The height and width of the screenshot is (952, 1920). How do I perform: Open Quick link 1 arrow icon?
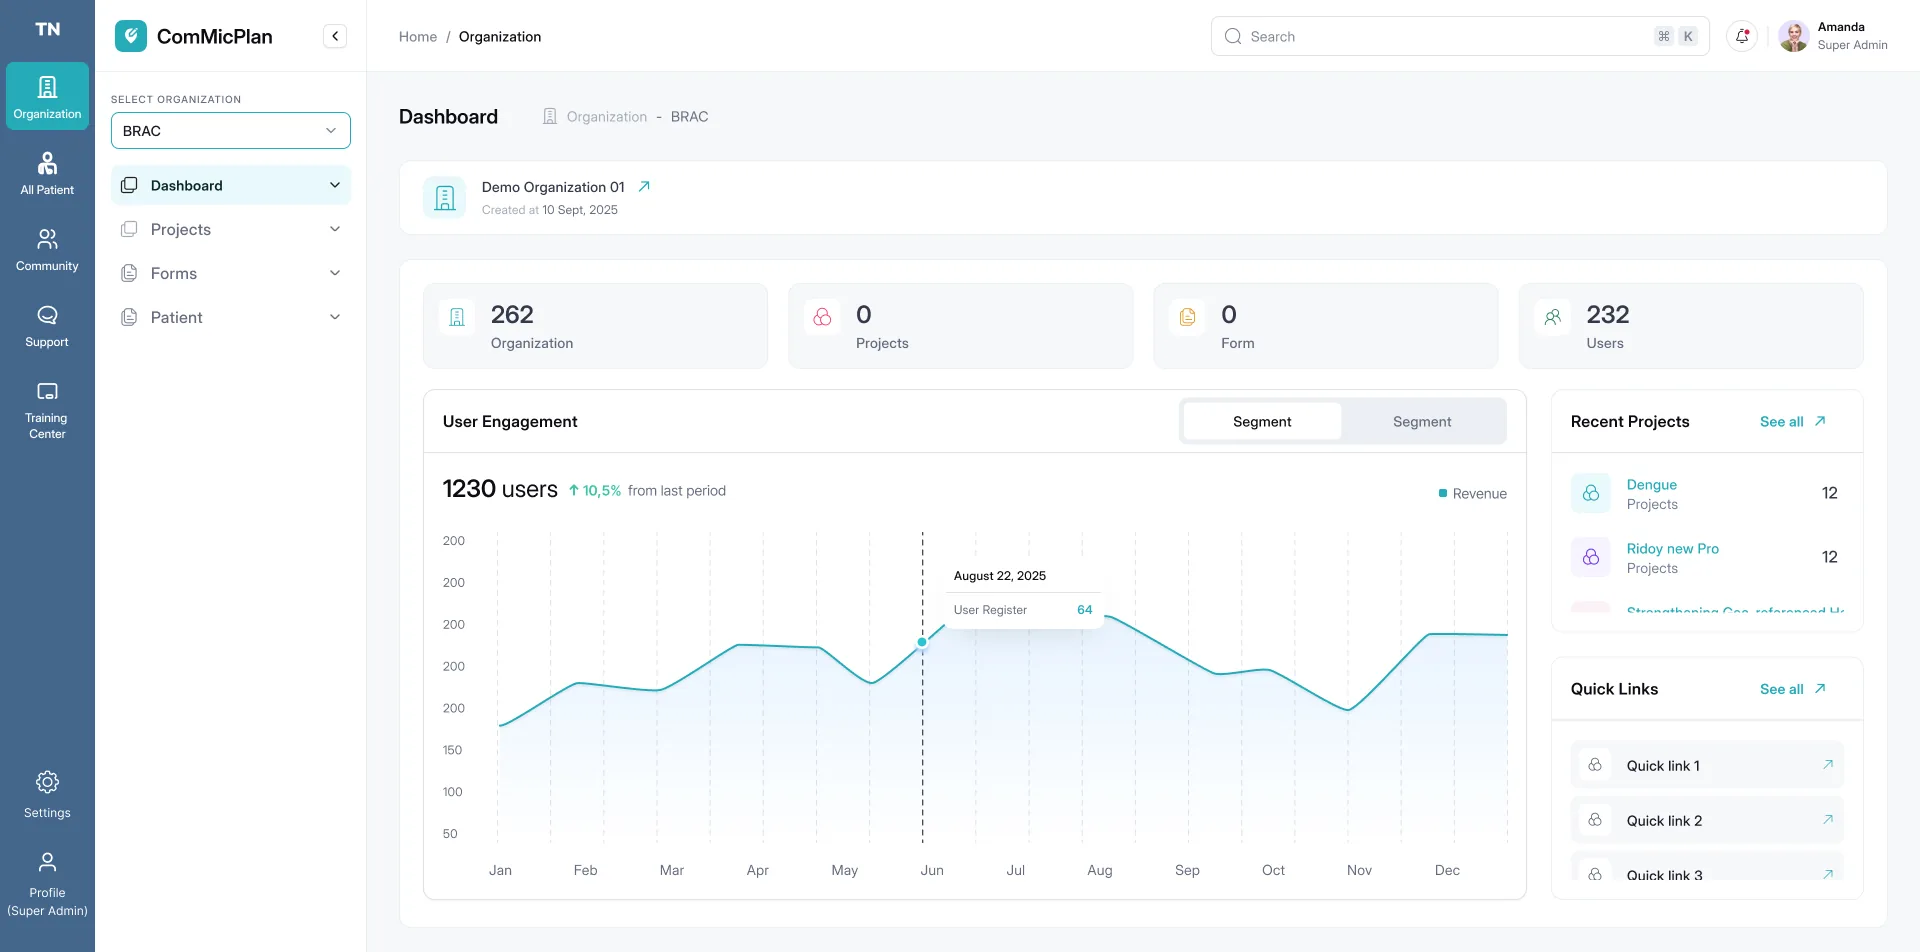[1828, 765]
